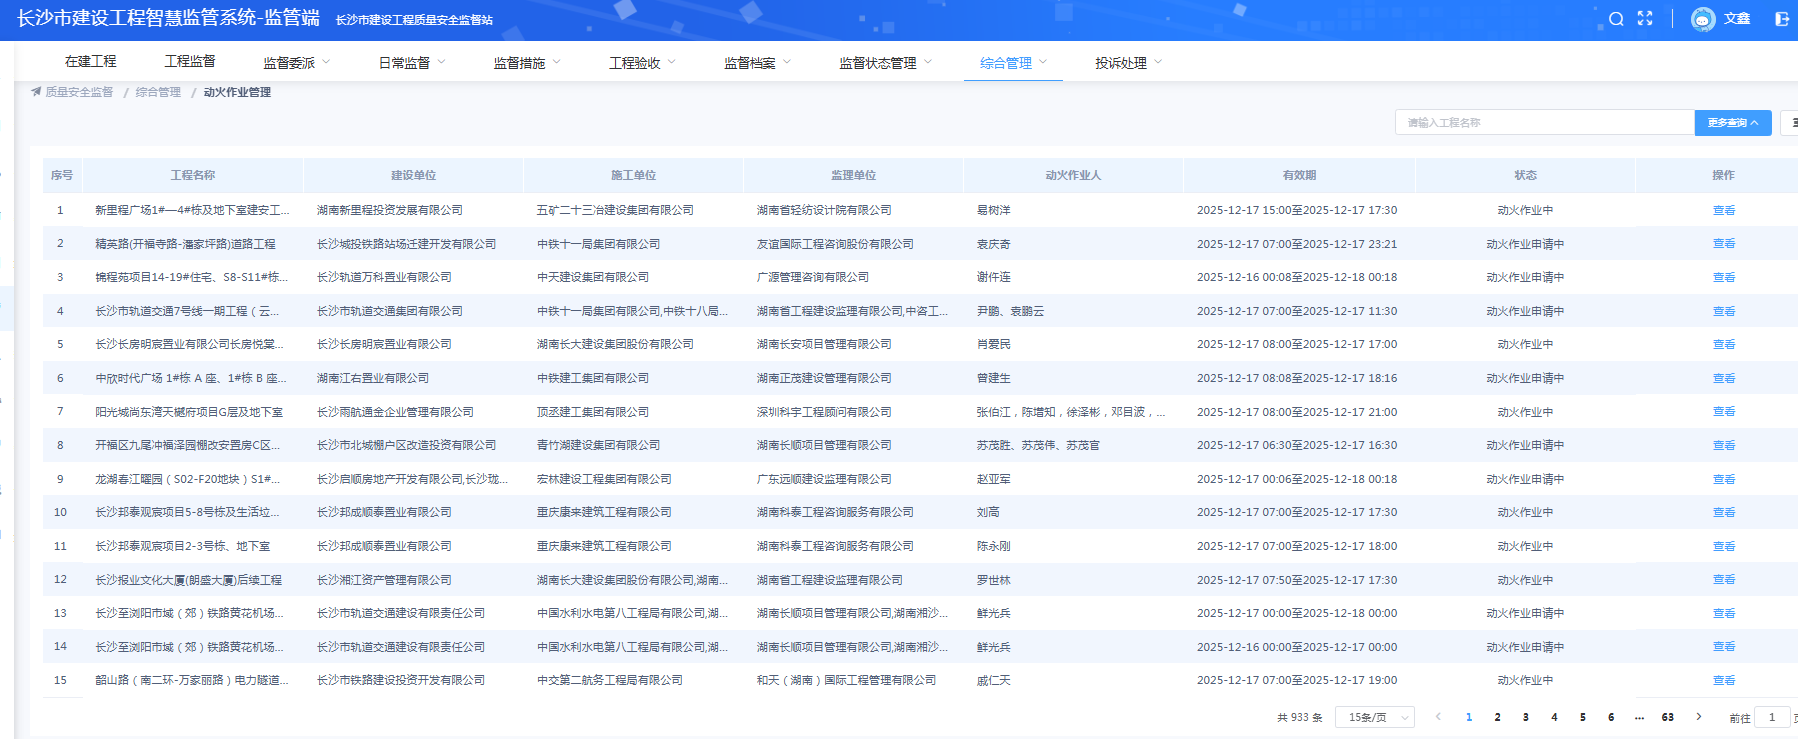
Task: Click the user avatar icon
Action: pyautogui.click(x=1703, y=19)
